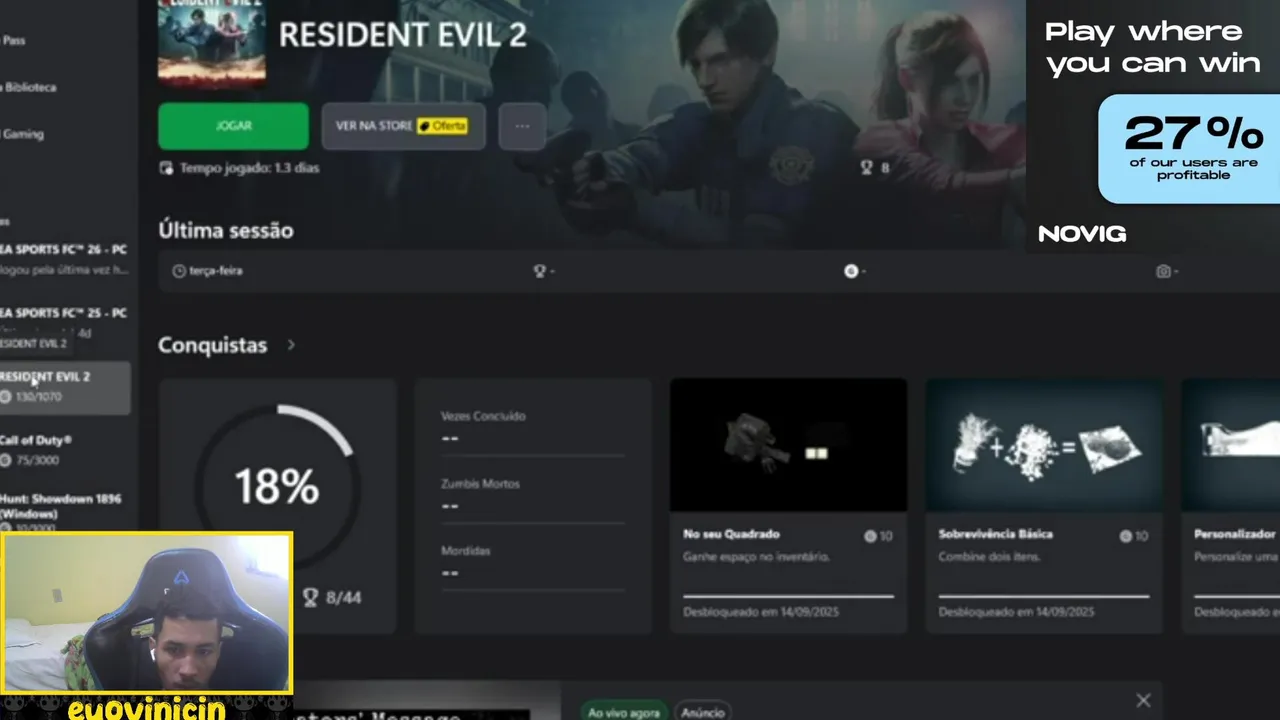Image resolution: width=1280 pixels, height=720 pixels.
Task: Open the Sobrevivência Básica achievement image
Action: 1044,445
